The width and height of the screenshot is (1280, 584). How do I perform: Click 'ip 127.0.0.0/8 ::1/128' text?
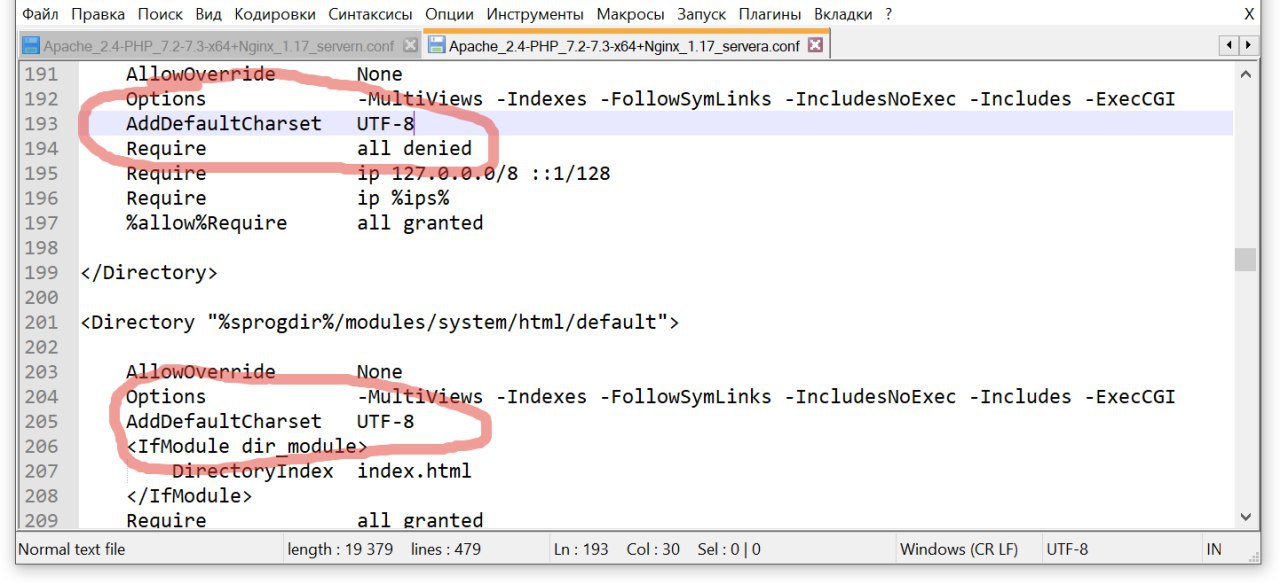pos(483,173)
